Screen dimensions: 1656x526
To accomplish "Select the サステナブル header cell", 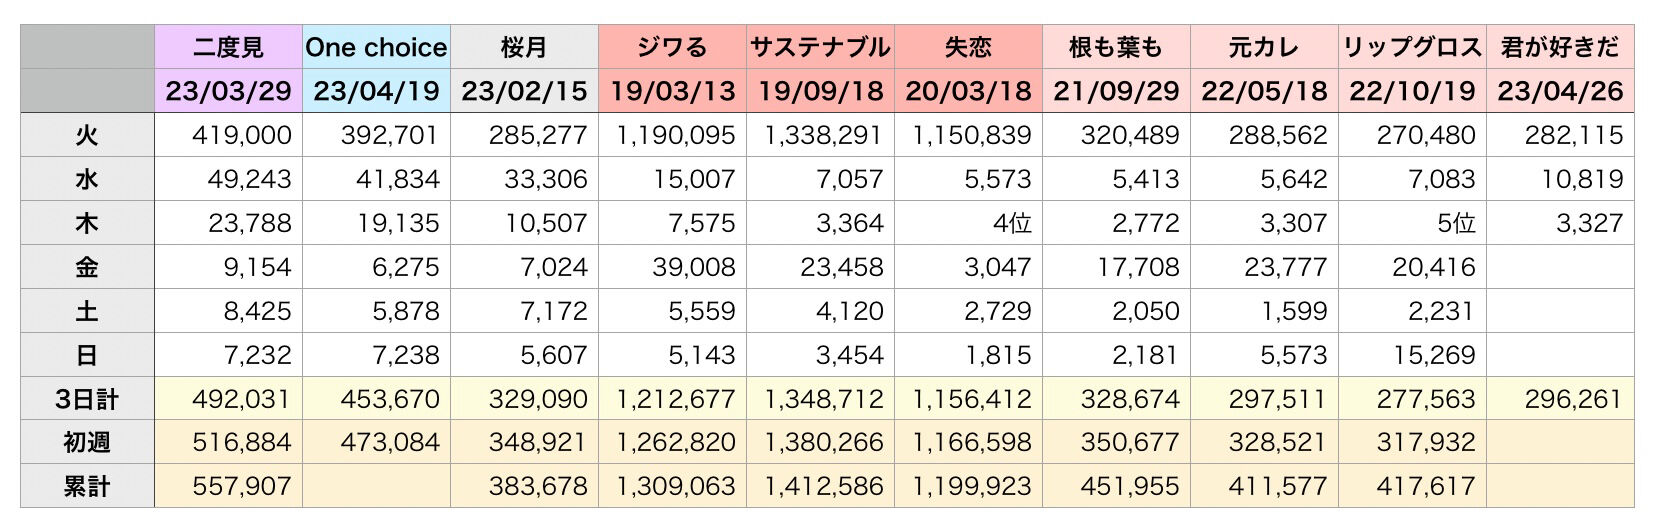I will [x=820, y=47].
